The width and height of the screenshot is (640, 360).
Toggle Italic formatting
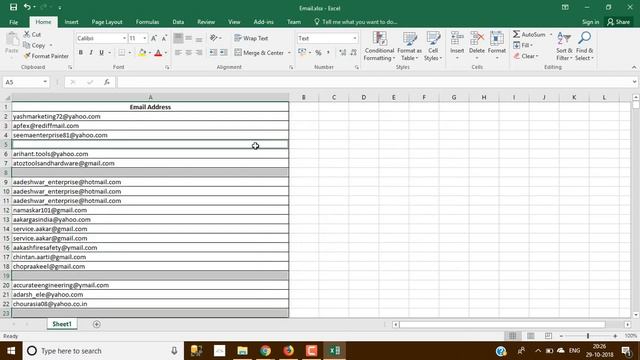point(91,53)
